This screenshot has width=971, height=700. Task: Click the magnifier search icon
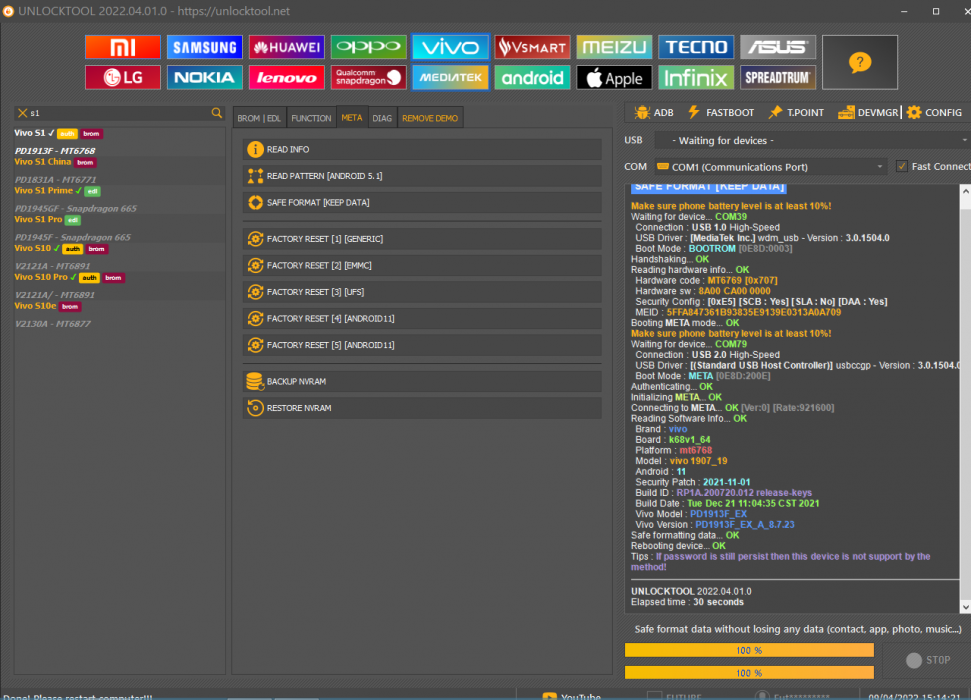click(216, 113)
